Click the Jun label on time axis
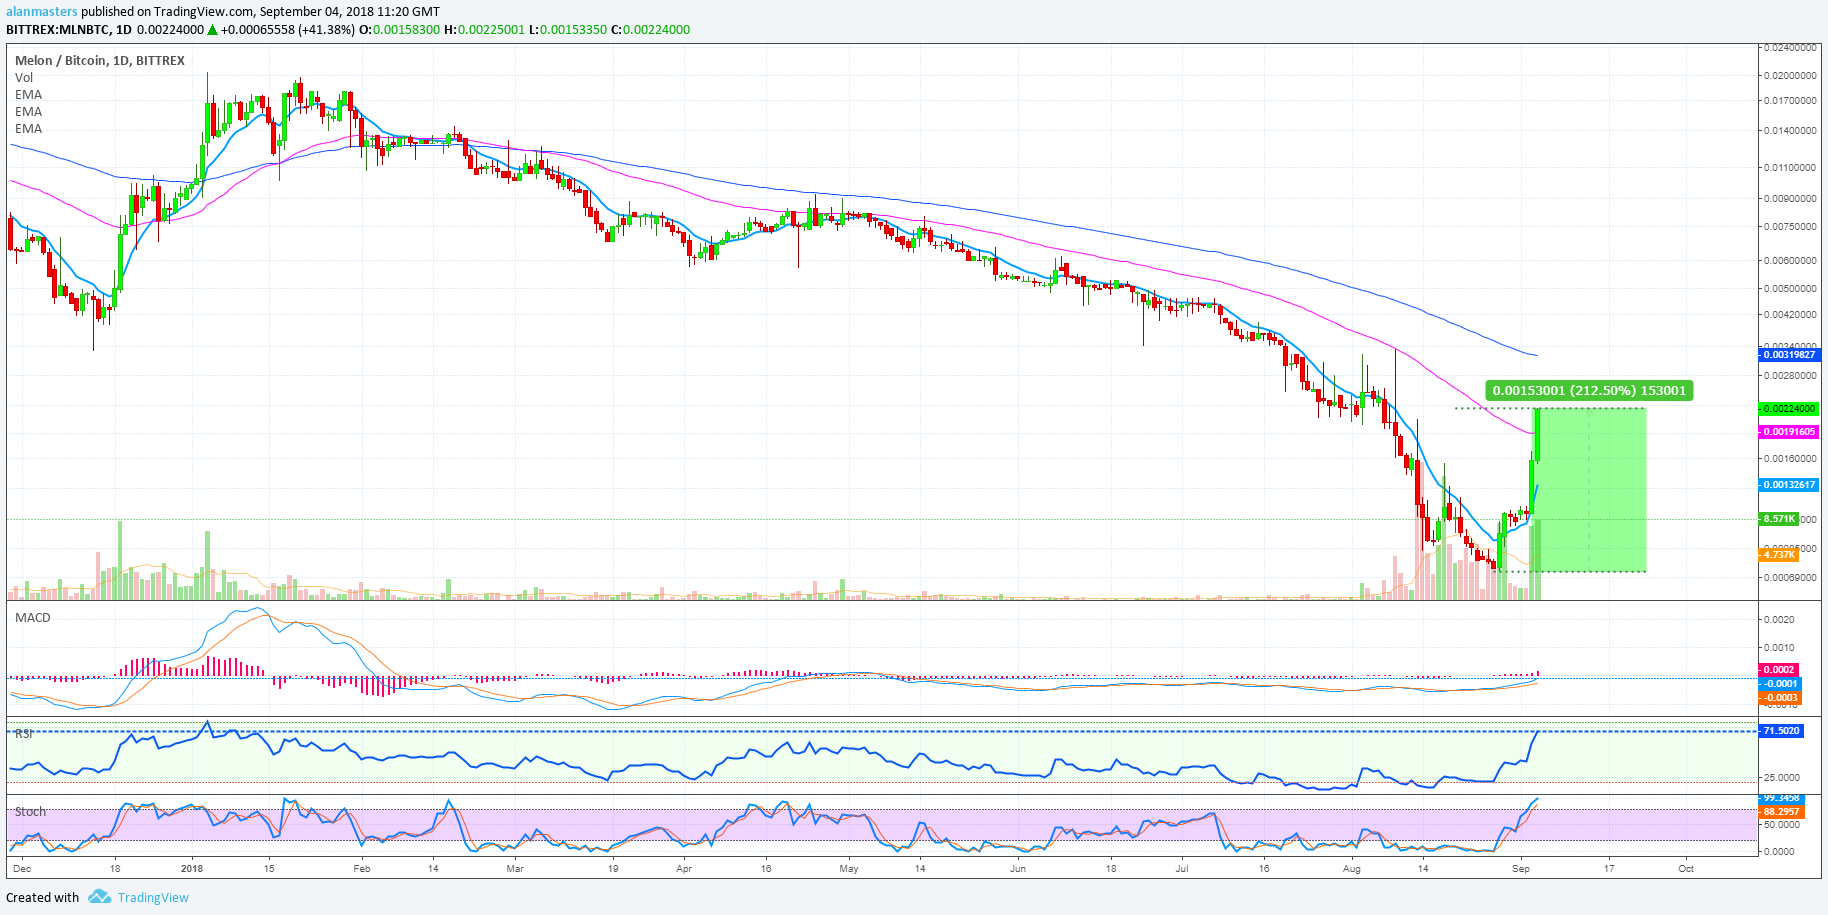This screenshot has height=915, width=1828. point(1018,869)
